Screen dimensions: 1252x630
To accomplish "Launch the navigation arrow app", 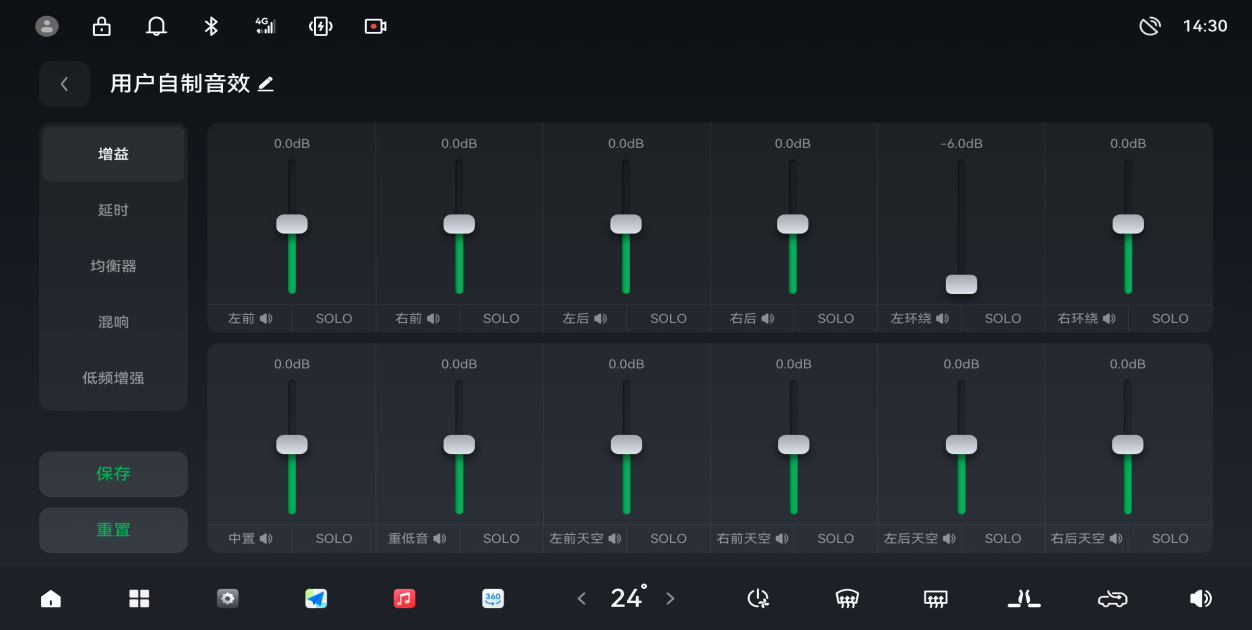I will click(316, 598).
